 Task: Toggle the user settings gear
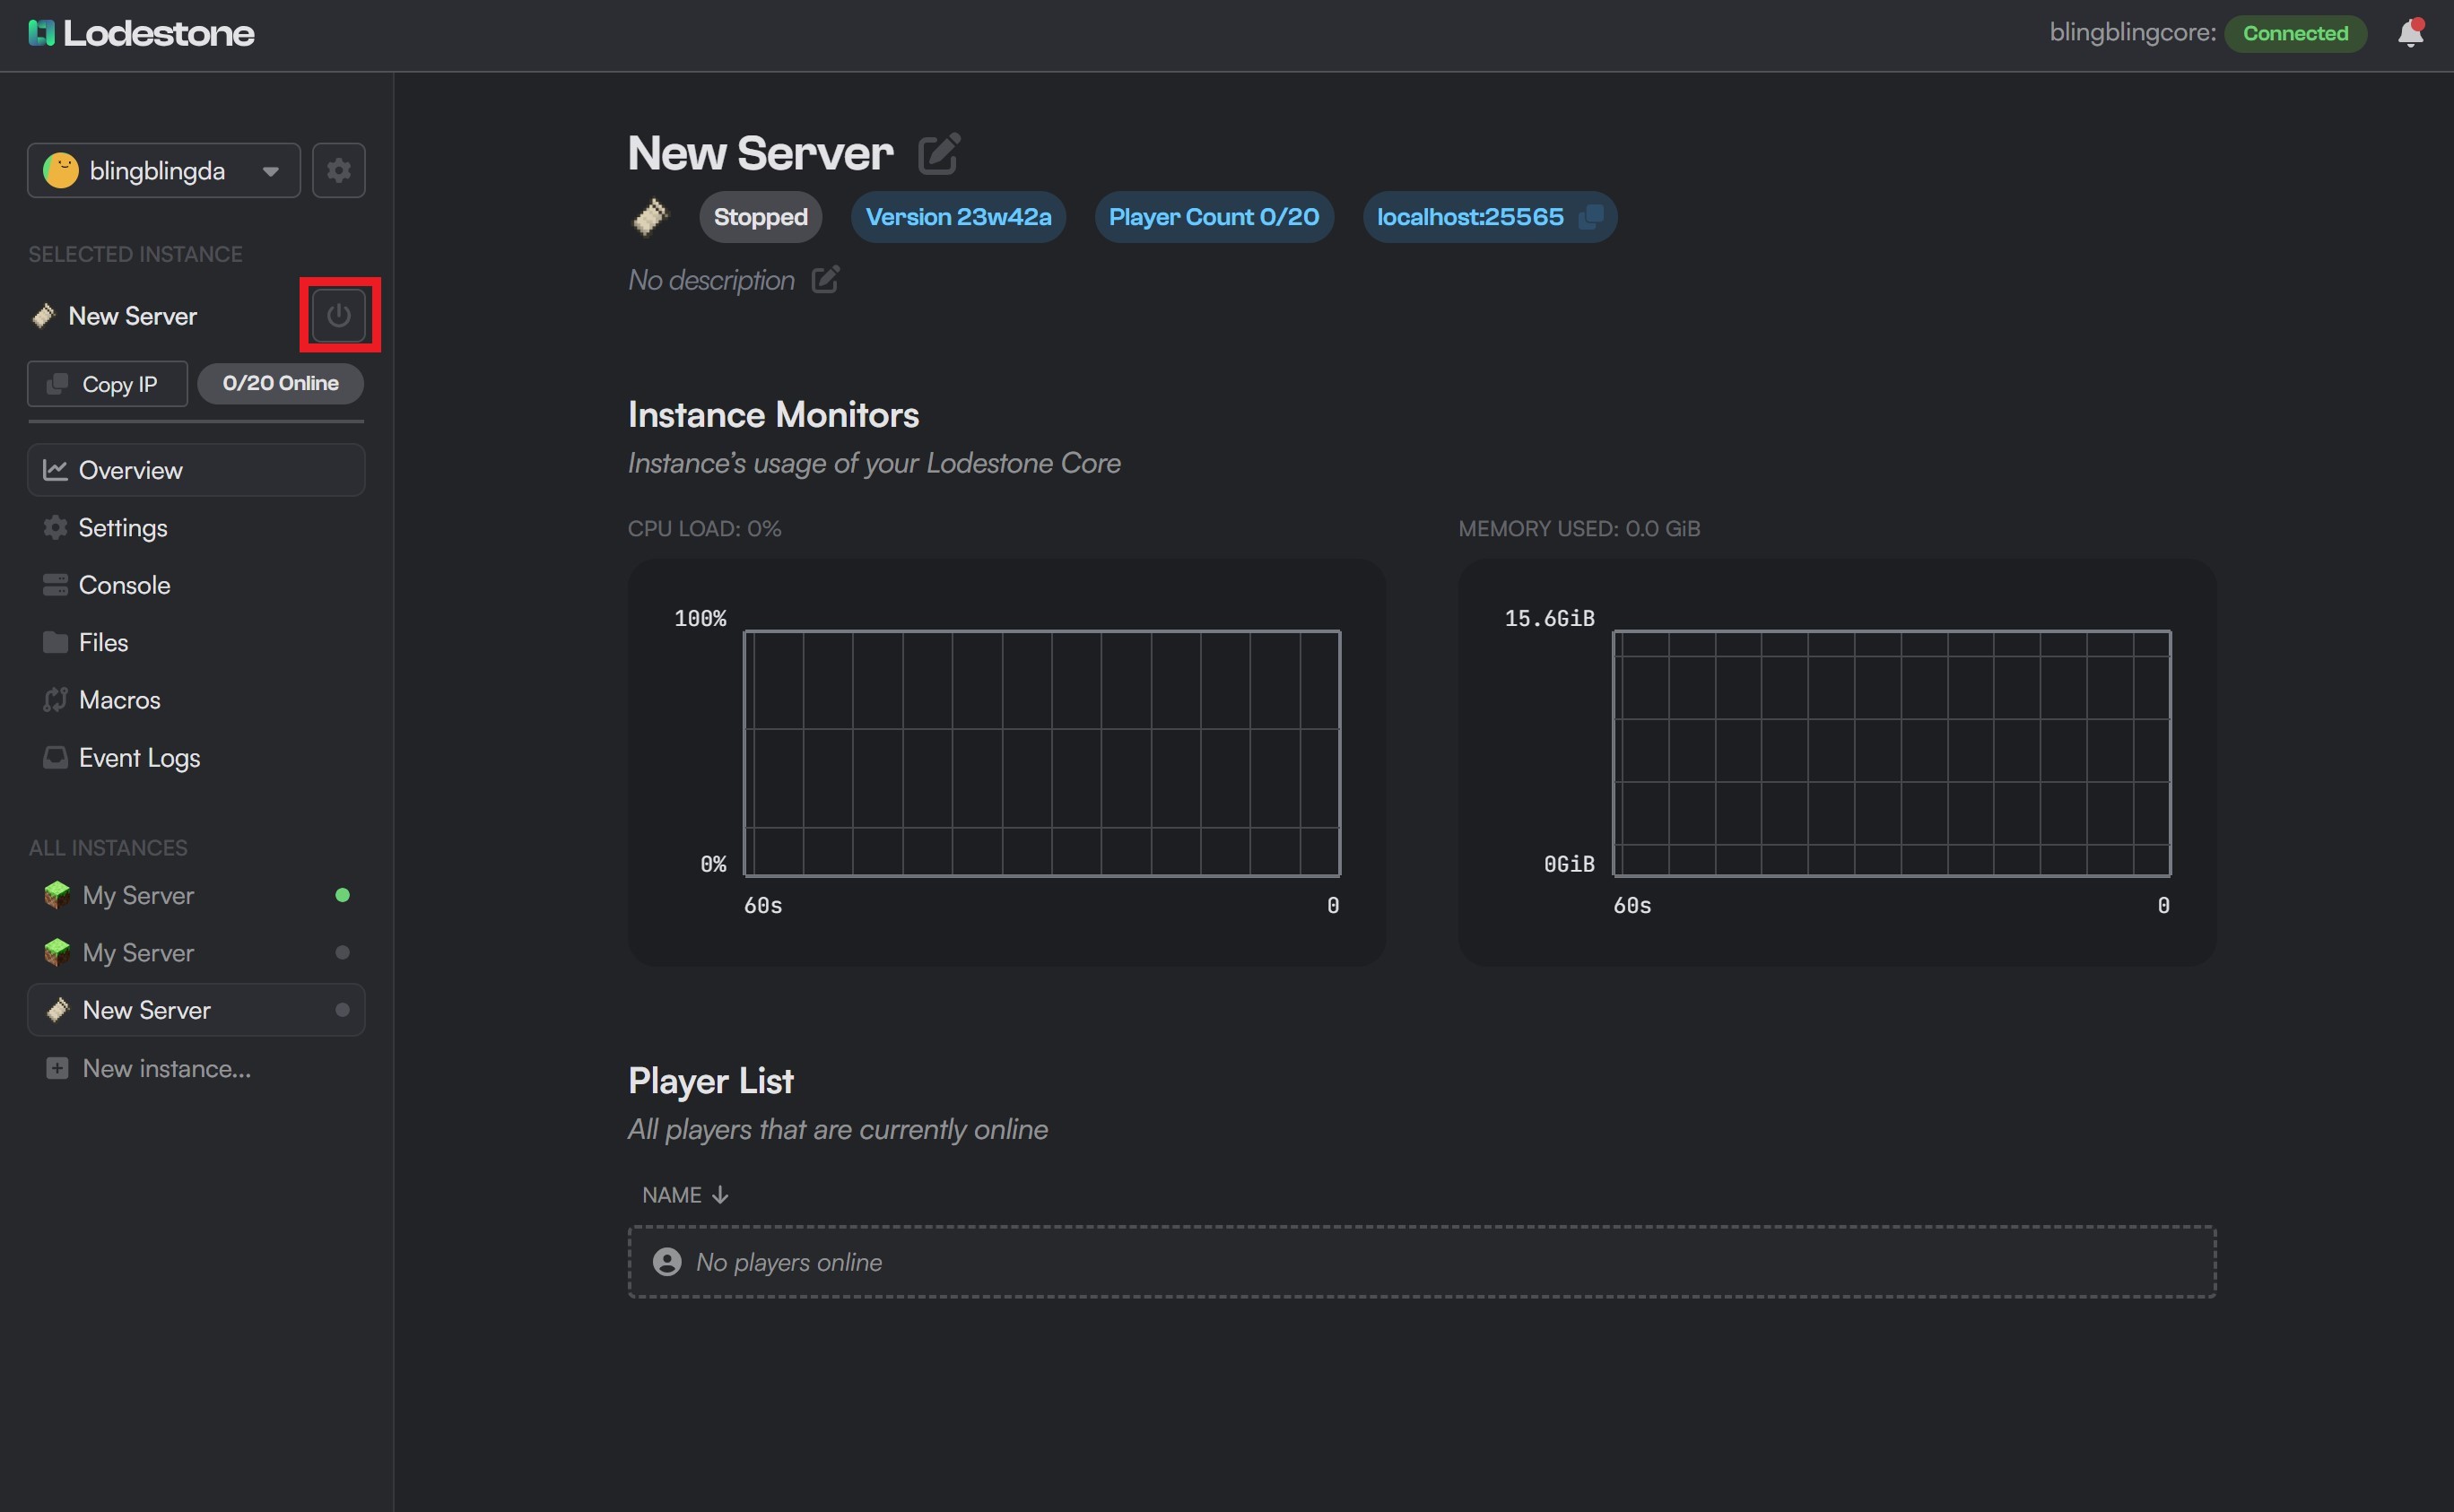338,170
